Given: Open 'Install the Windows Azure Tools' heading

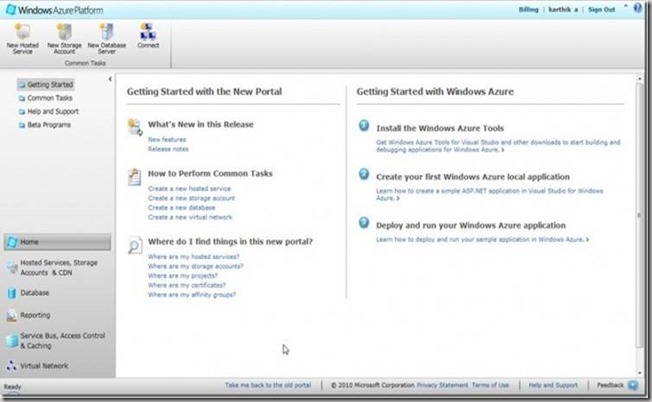Looking at the screenshot, I should click(x=439, y=128).
